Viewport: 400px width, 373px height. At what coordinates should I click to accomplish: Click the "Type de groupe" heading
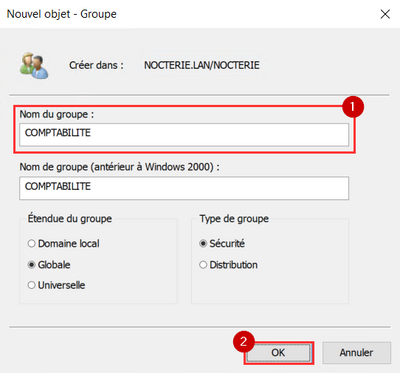coord(234,219)
